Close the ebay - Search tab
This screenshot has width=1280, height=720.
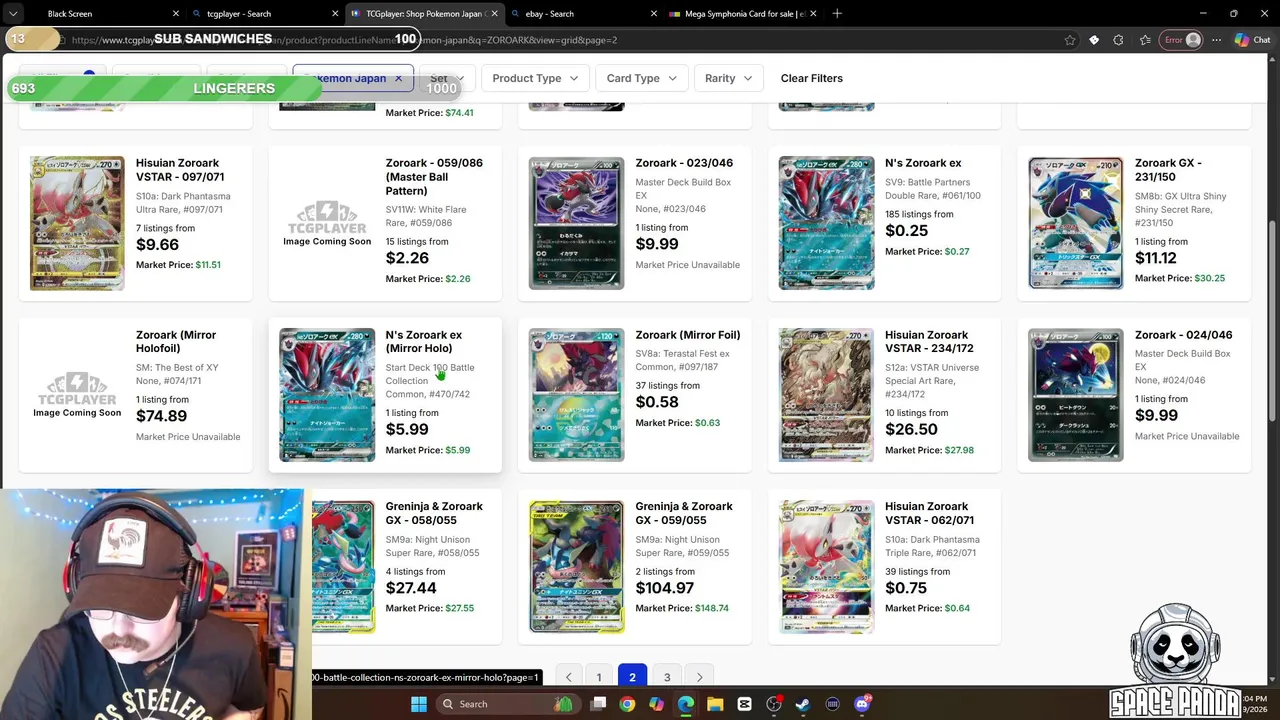pos(654,14)
